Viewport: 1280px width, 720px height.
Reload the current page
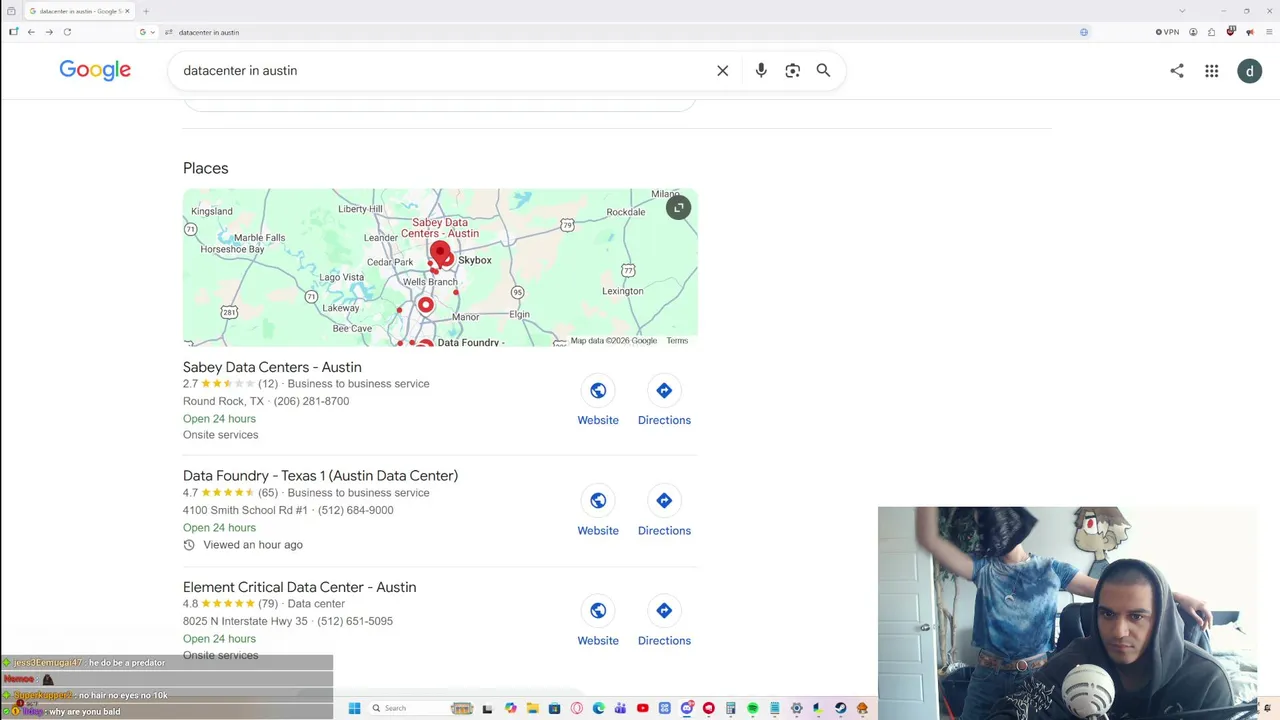click(67, 32)
